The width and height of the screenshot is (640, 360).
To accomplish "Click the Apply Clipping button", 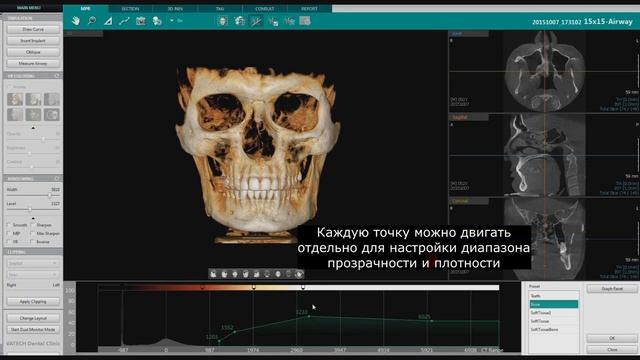I will [x=33, y=302].
